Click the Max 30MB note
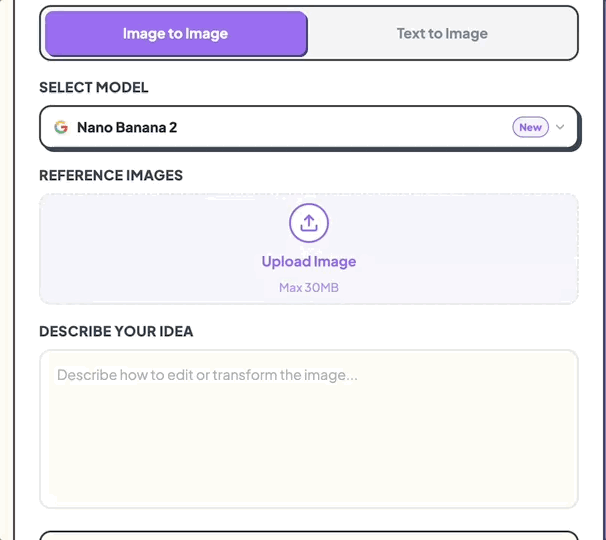This screenshot has width=606, height=540. pyautogui.click(x=309, y=288)
